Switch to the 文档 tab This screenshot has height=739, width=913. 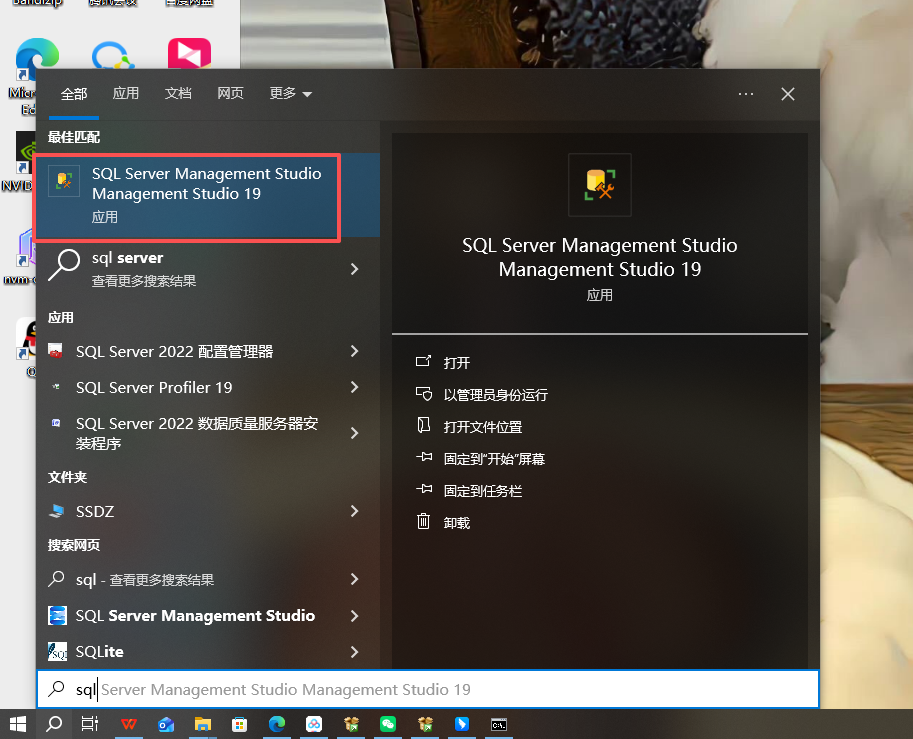point(178,93)
